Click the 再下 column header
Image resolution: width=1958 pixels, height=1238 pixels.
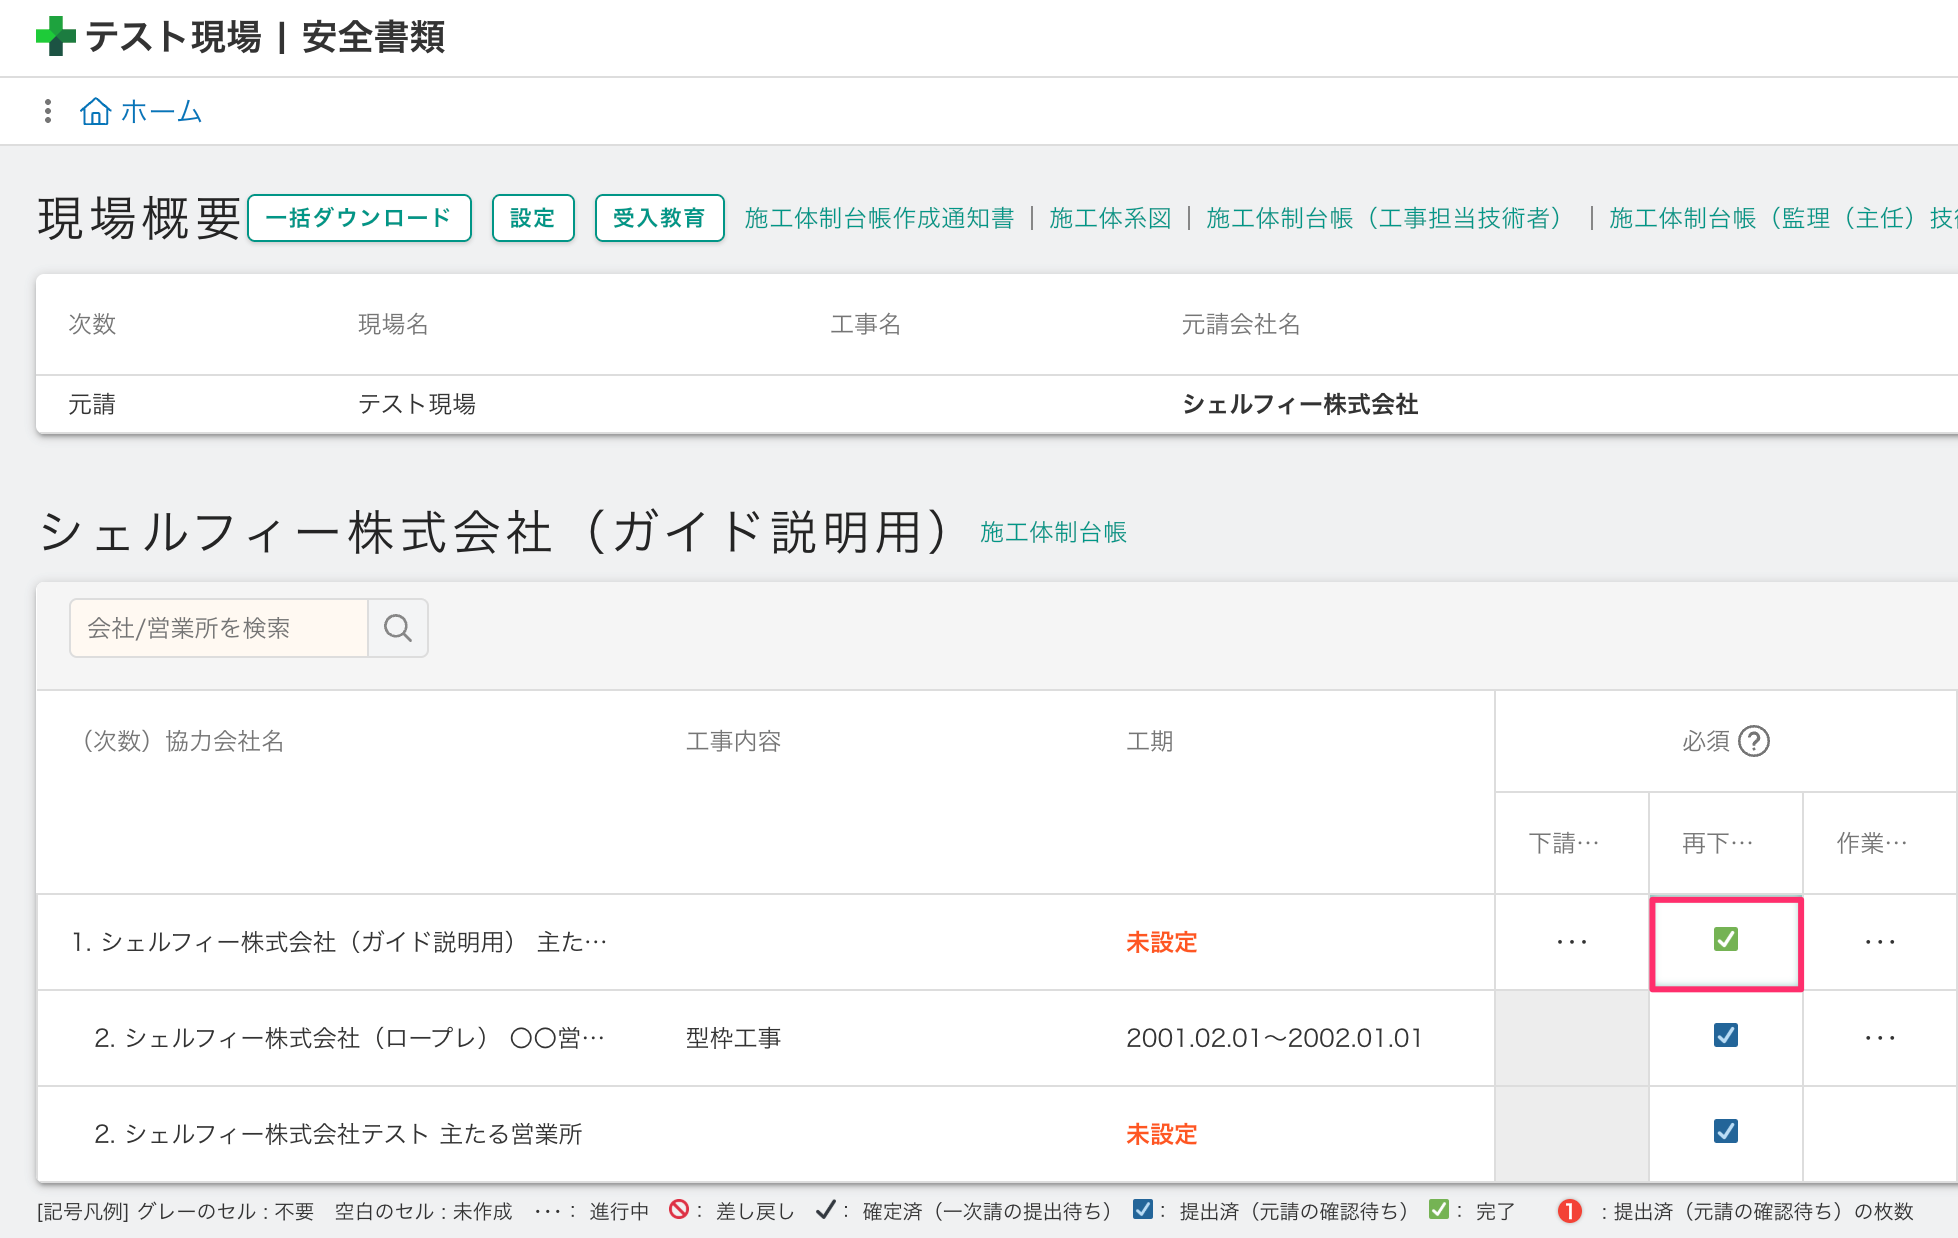1717,843
